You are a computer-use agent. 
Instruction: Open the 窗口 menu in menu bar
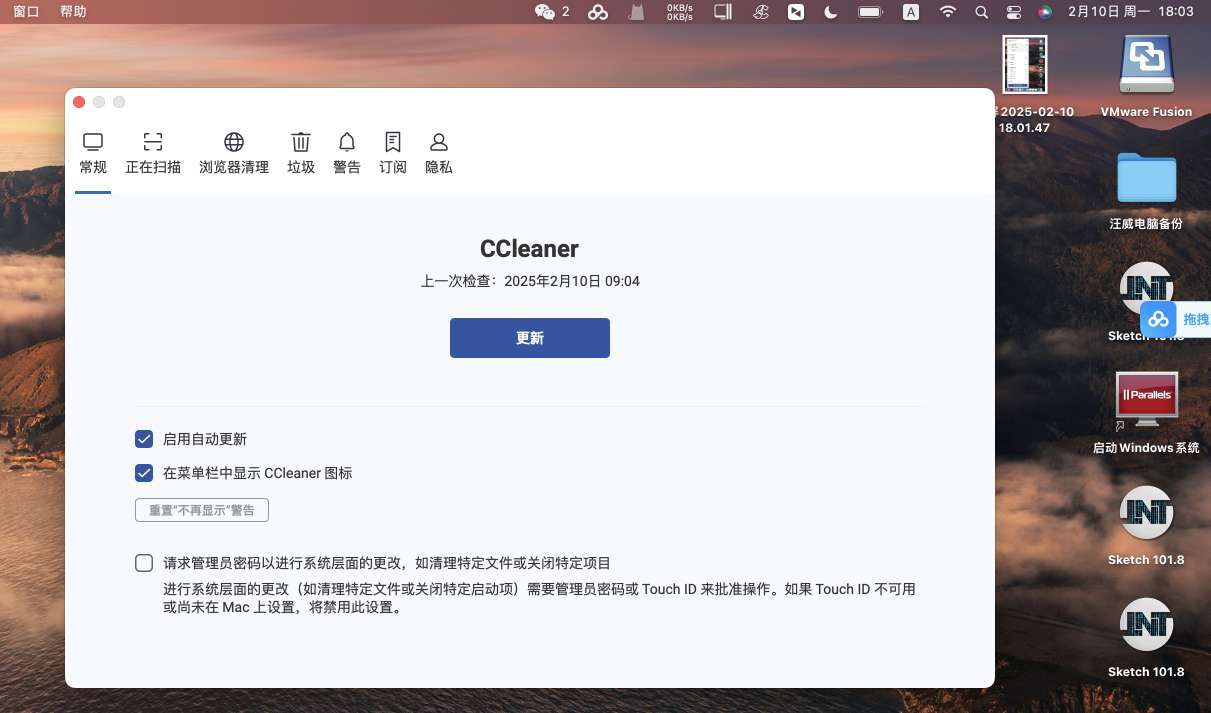[26, 12]
